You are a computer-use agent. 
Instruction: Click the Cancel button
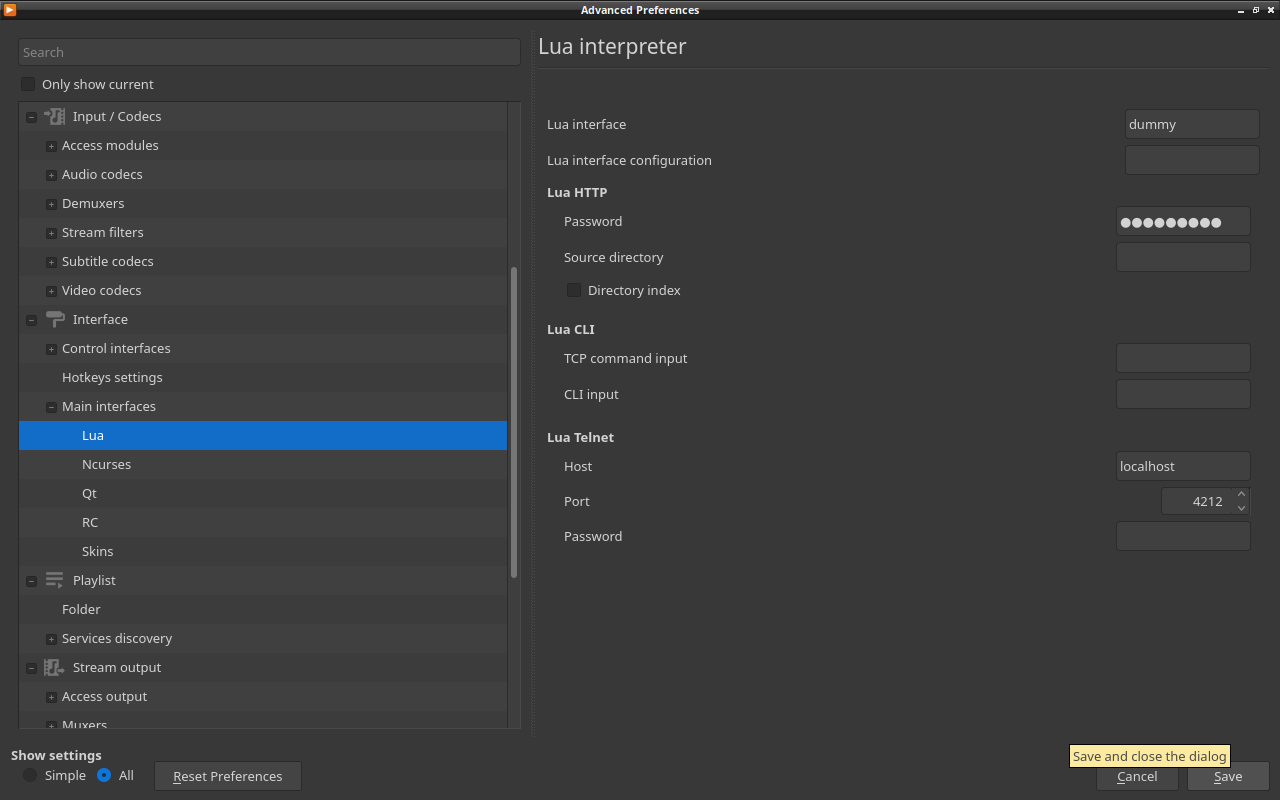(x=1137, y=776)
